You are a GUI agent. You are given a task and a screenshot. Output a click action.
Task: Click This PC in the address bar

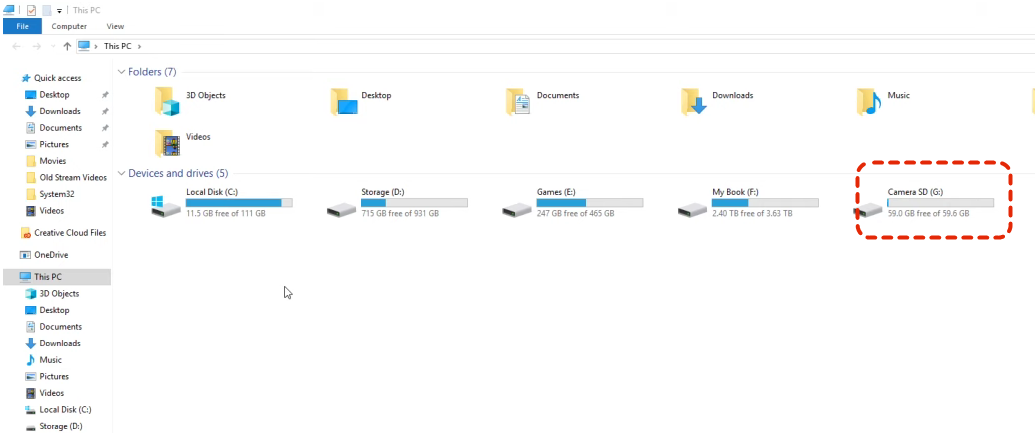[117, 46]
